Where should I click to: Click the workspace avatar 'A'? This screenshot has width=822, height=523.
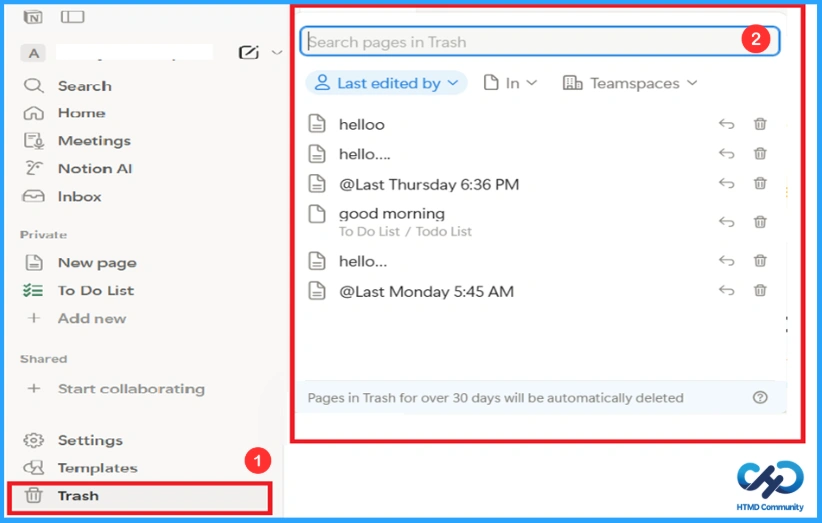click(34, 53)
